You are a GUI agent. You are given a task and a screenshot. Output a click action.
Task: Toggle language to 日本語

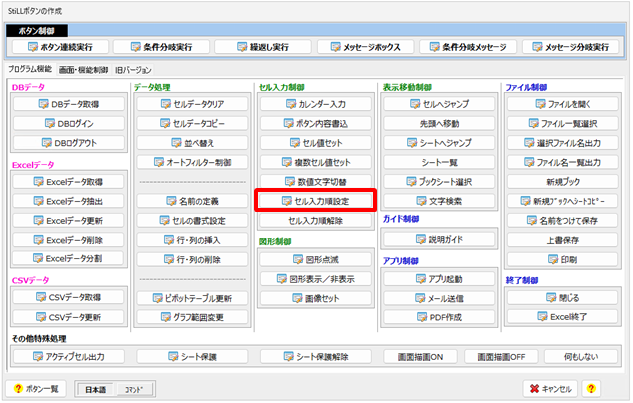click(x=96, y=388)
